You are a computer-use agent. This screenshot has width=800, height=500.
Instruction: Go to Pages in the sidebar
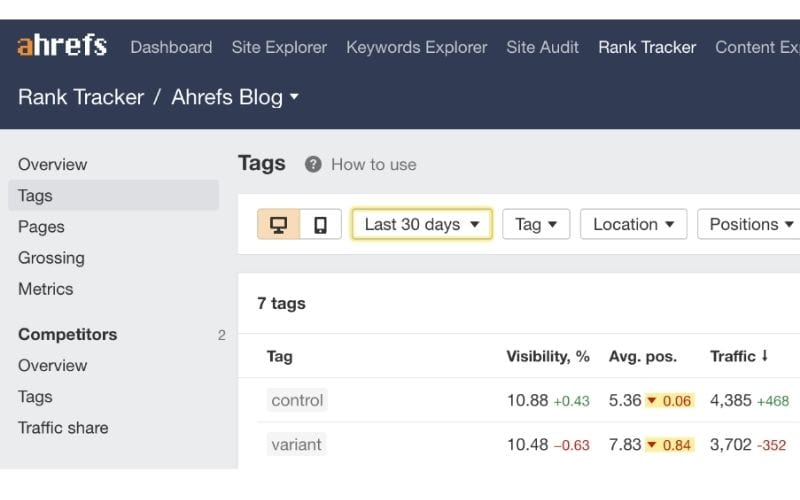pyautogui.click(x=41, y=227)
